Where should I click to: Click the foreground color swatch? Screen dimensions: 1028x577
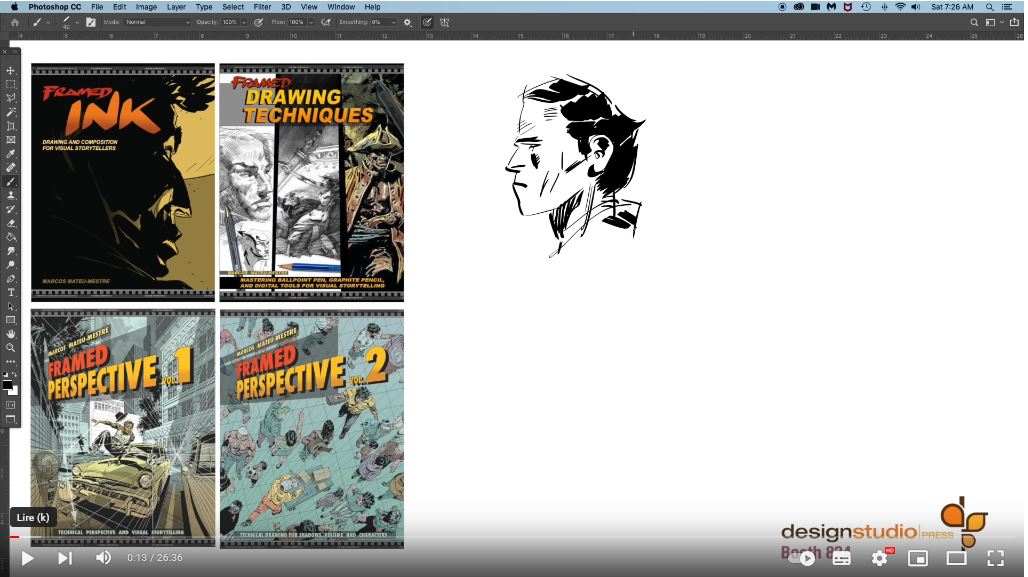[7, 384]
